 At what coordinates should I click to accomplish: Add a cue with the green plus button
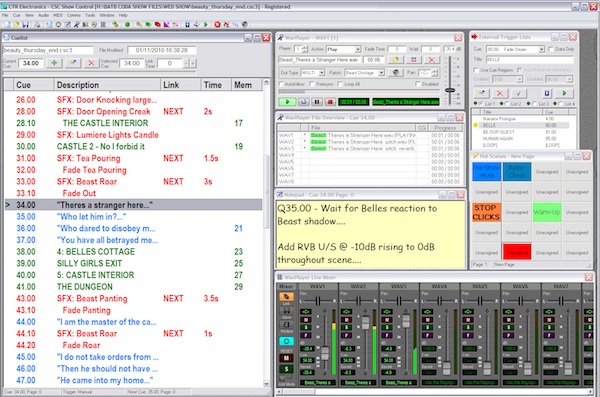point(54,63)
